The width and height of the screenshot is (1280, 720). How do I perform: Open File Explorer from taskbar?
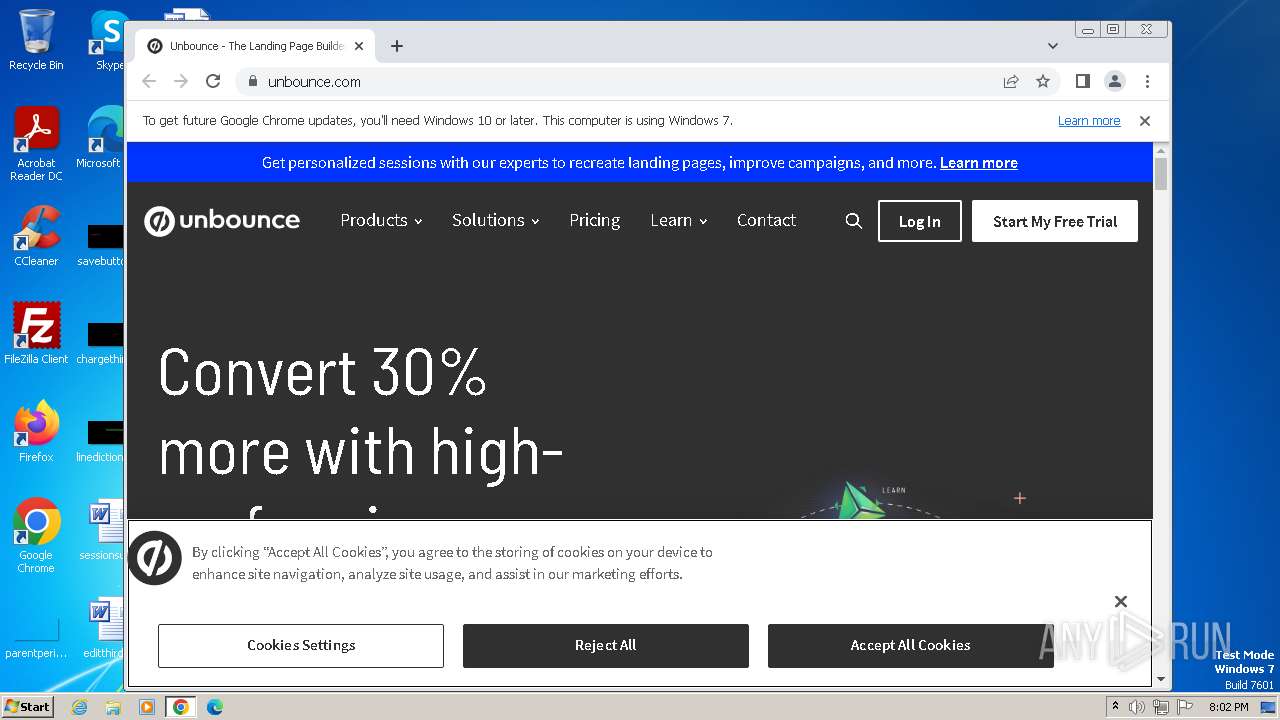(113, 707)
